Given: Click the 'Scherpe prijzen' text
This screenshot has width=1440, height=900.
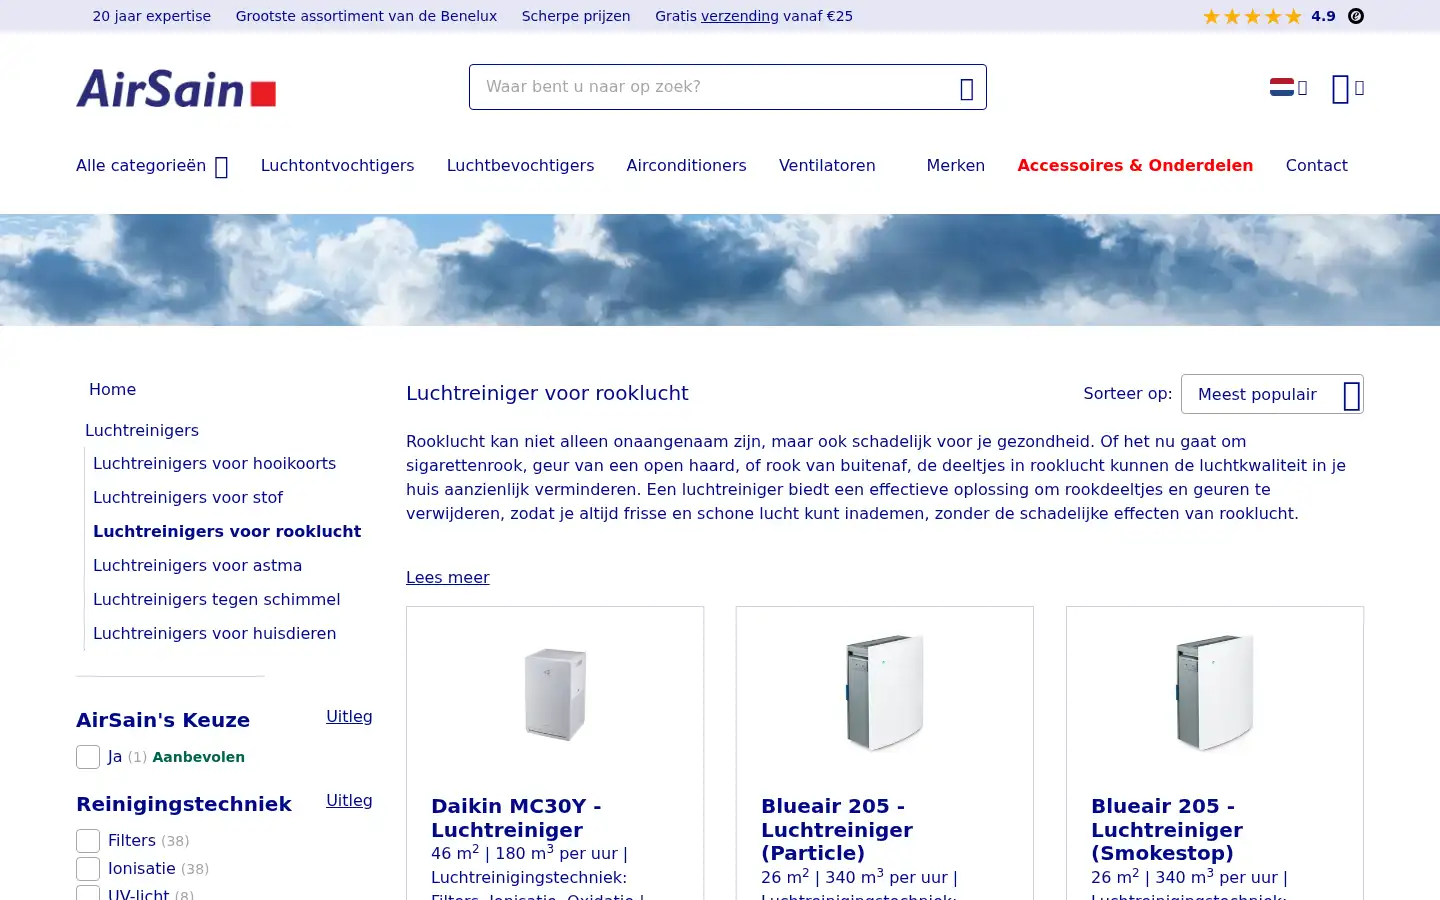Looking at the screenshot, I should pos(576,16).
